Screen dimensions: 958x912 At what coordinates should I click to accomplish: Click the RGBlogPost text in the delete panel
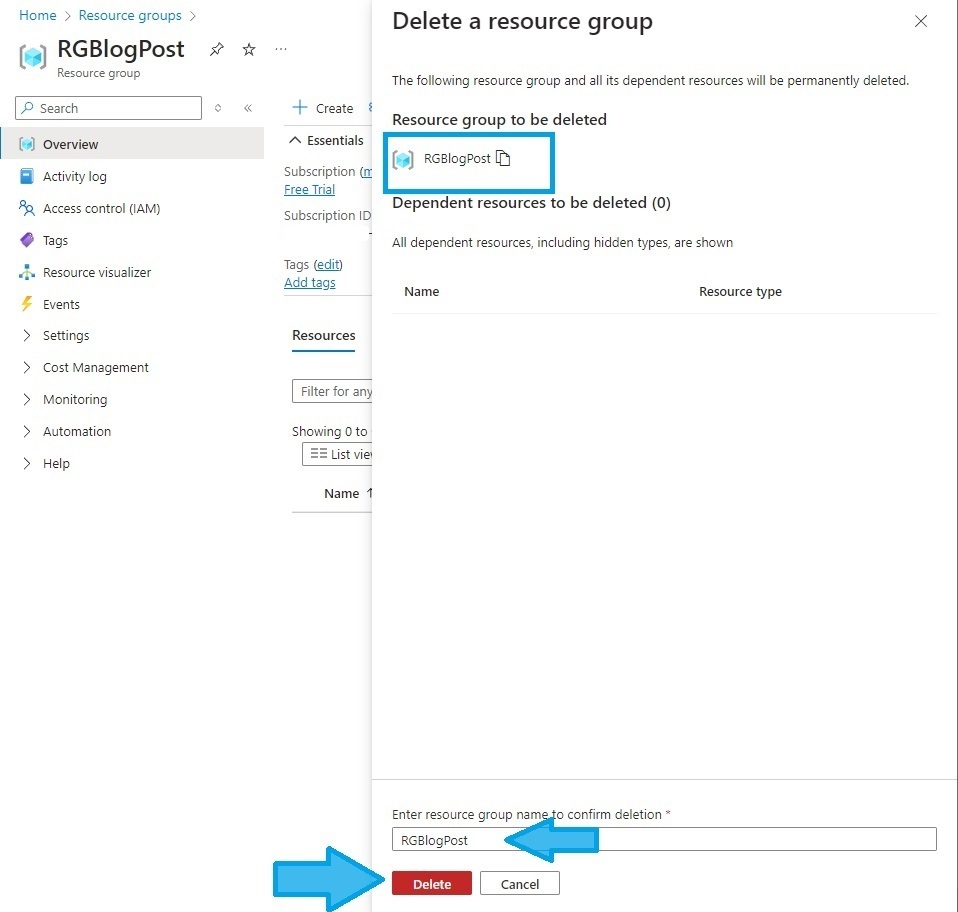[457, 159]
